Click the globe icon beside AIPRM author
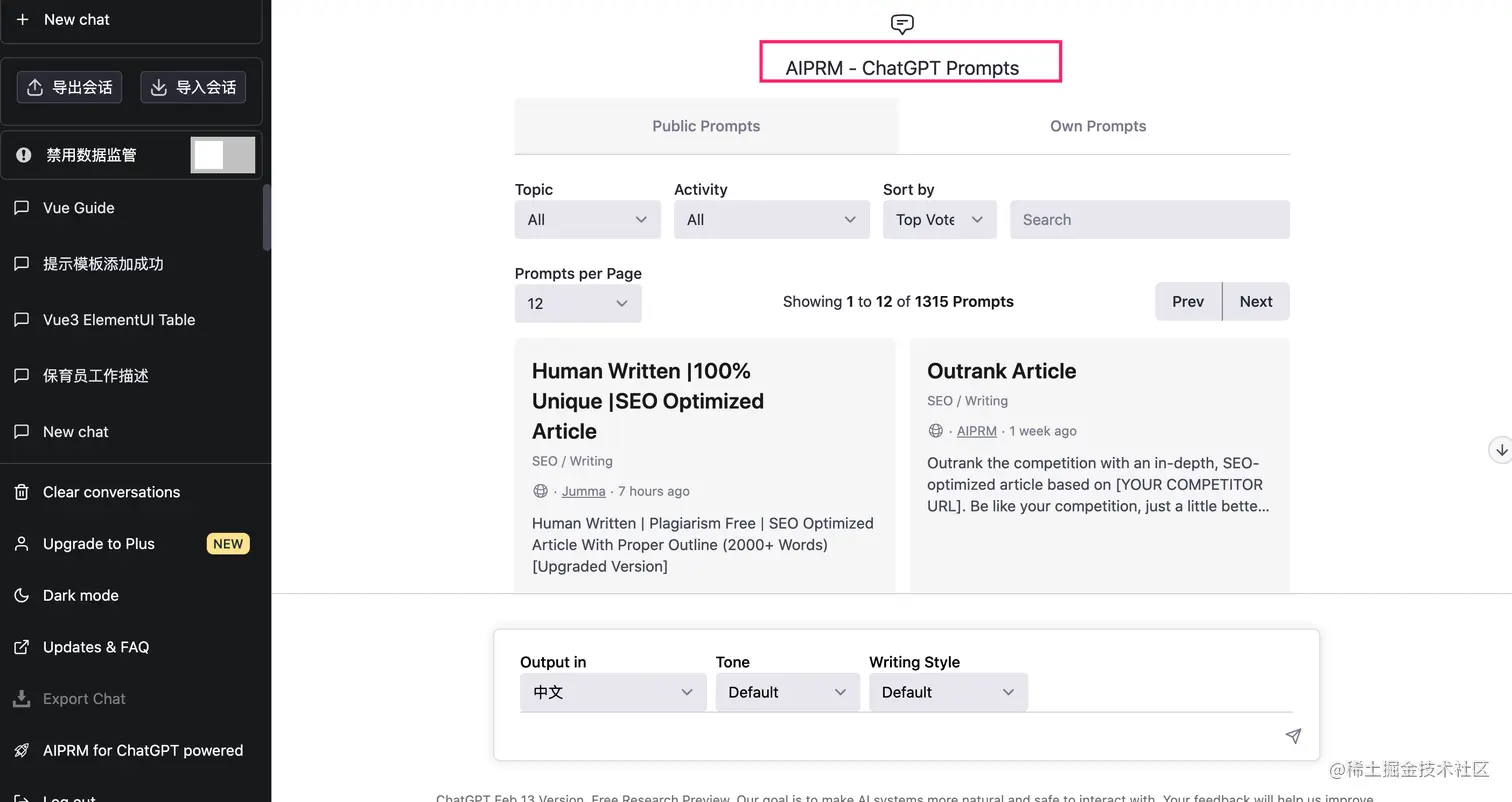Image resolution: width=1512 pixels, height=802 pixels. point(936,431)
